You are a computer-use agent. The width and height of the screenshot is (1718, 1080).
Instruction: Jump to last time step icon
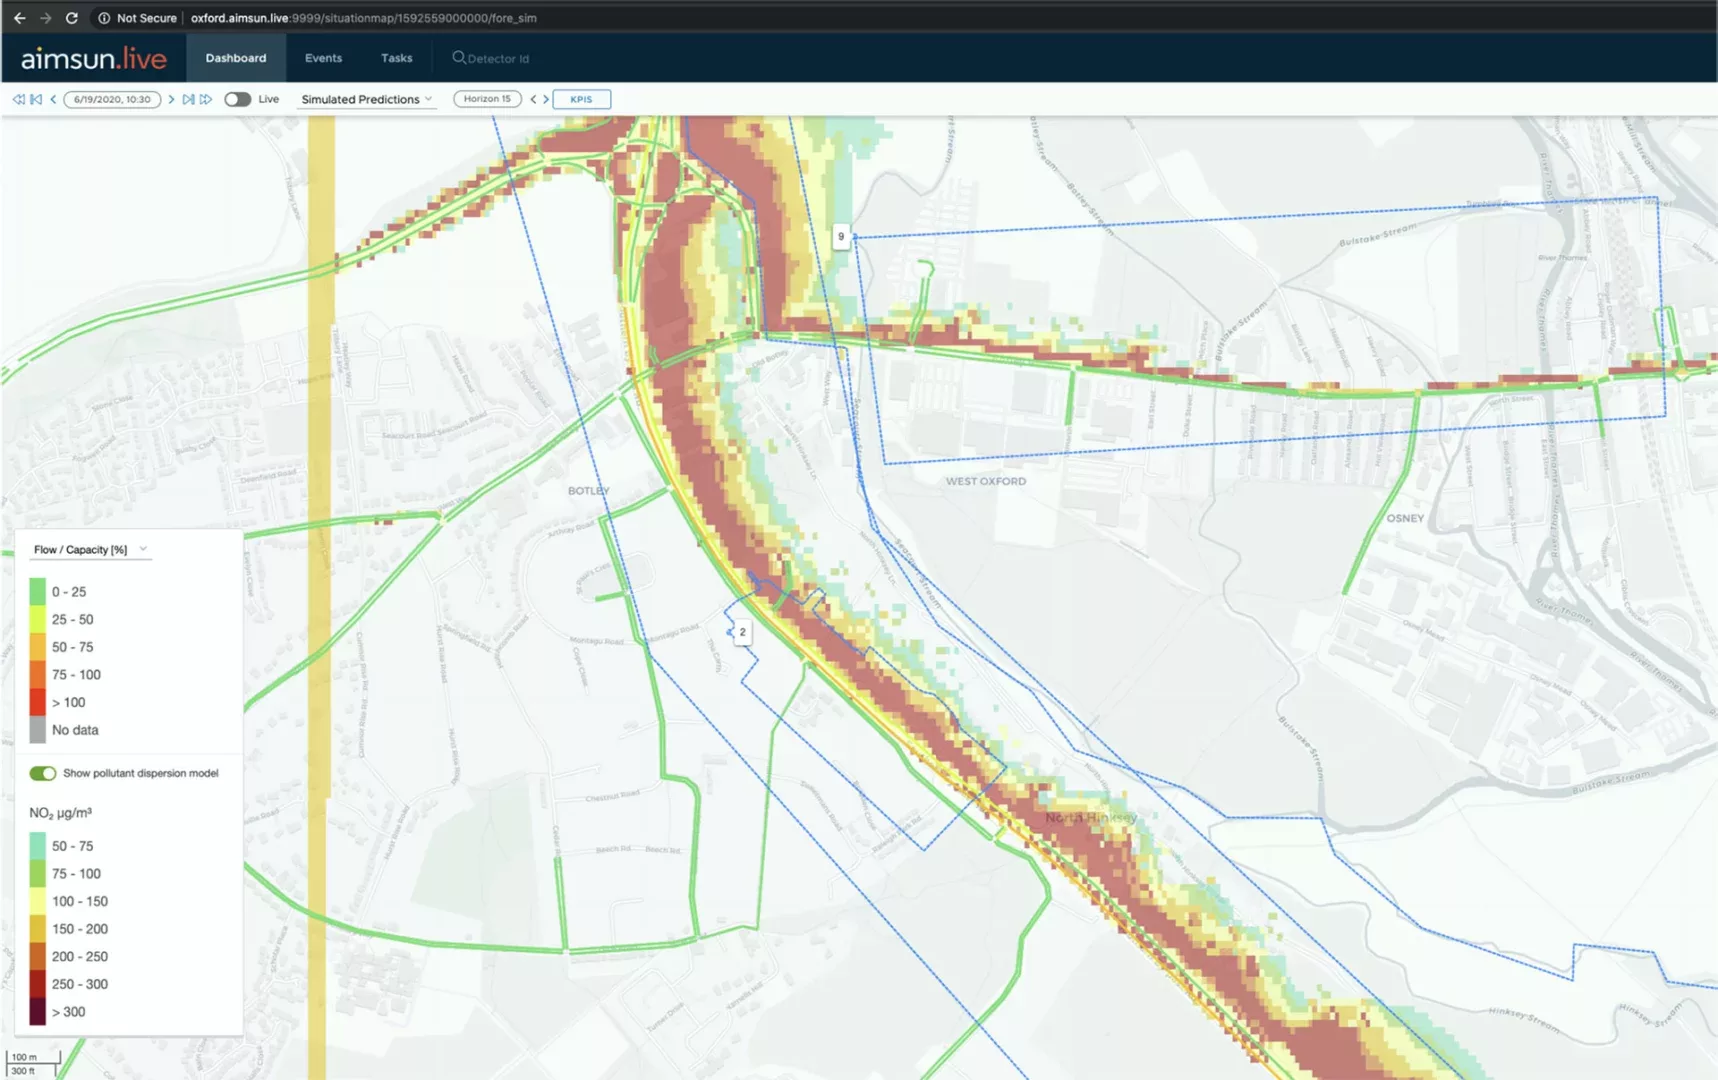188,99
